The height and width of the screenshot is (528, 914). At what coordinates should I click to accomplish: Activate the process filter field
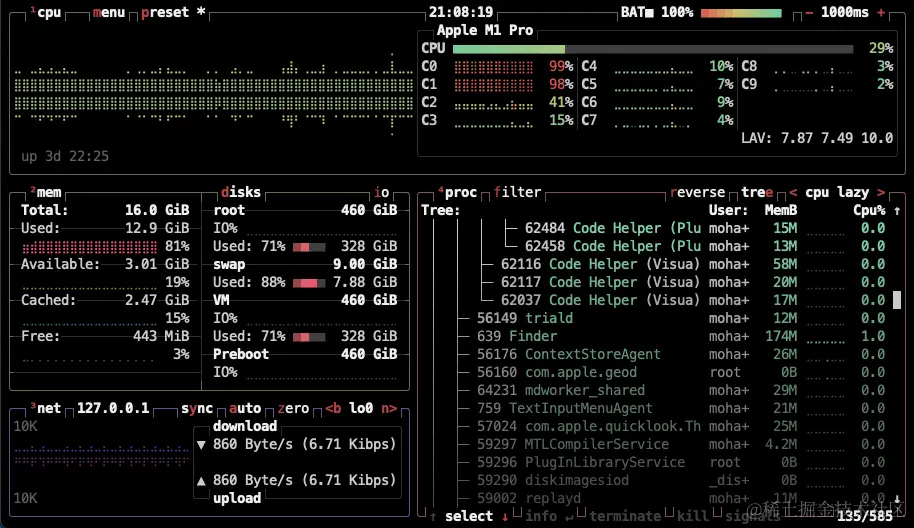point(518,192)
